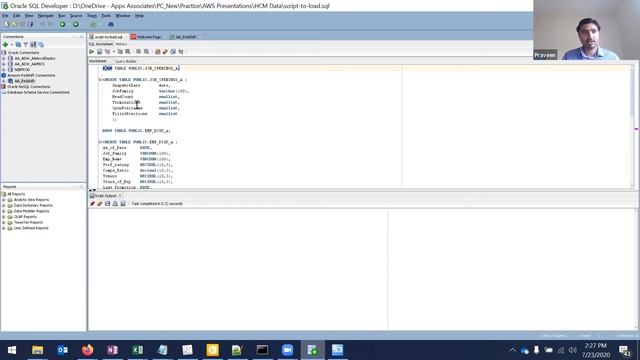The image size is (640, 360).
Task: Expand the AA_ADW_AAPBCS connection node
Action: point(4,64)
